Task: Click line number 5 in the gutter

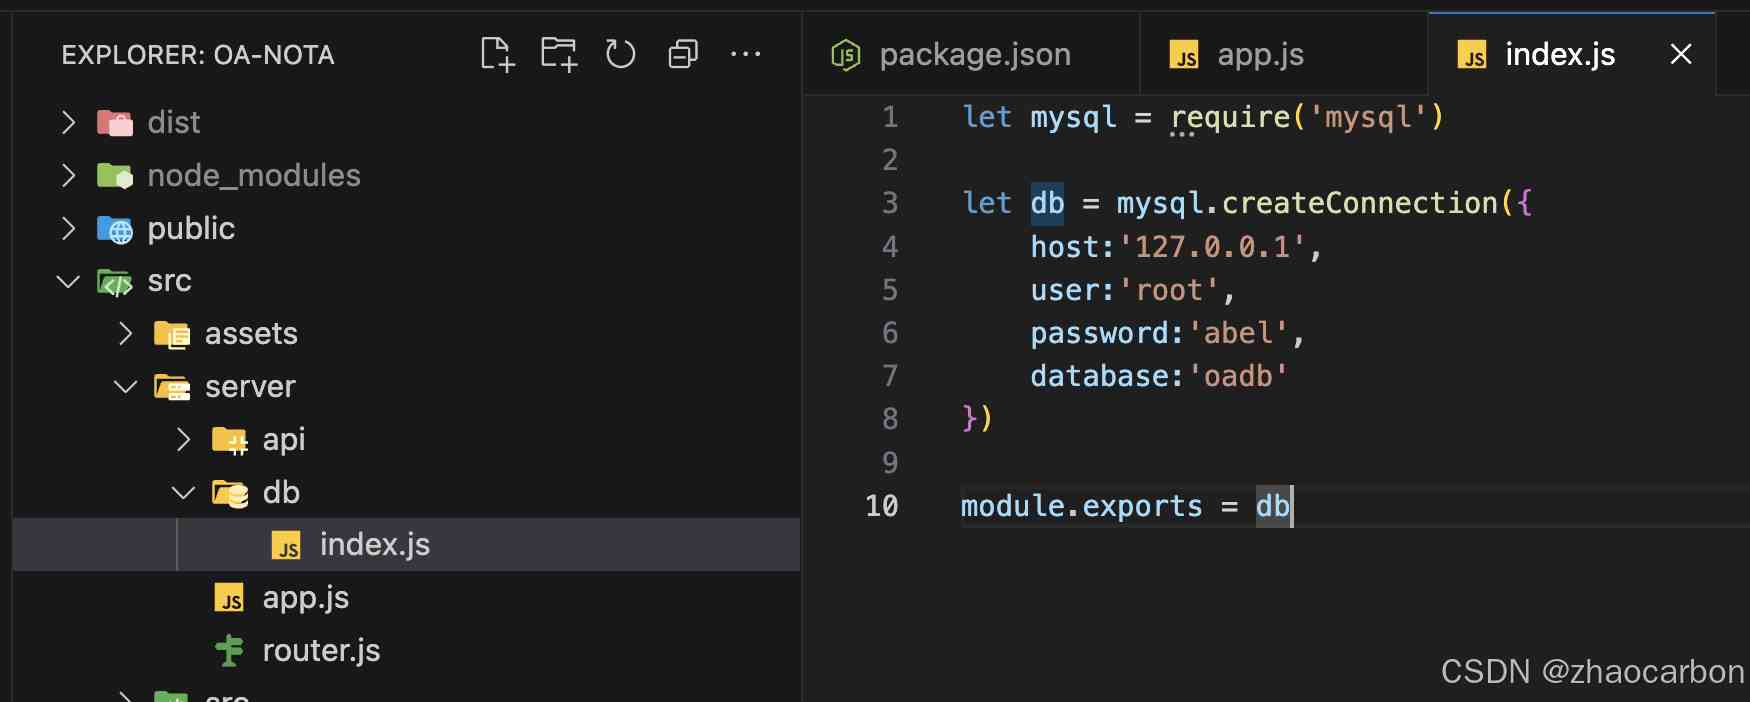Action: point(889,291)
